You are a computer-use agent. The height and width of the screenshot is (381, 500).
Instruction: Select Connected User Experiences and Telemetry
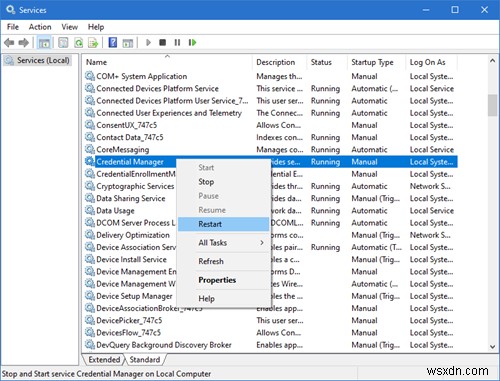click(270, 113)
